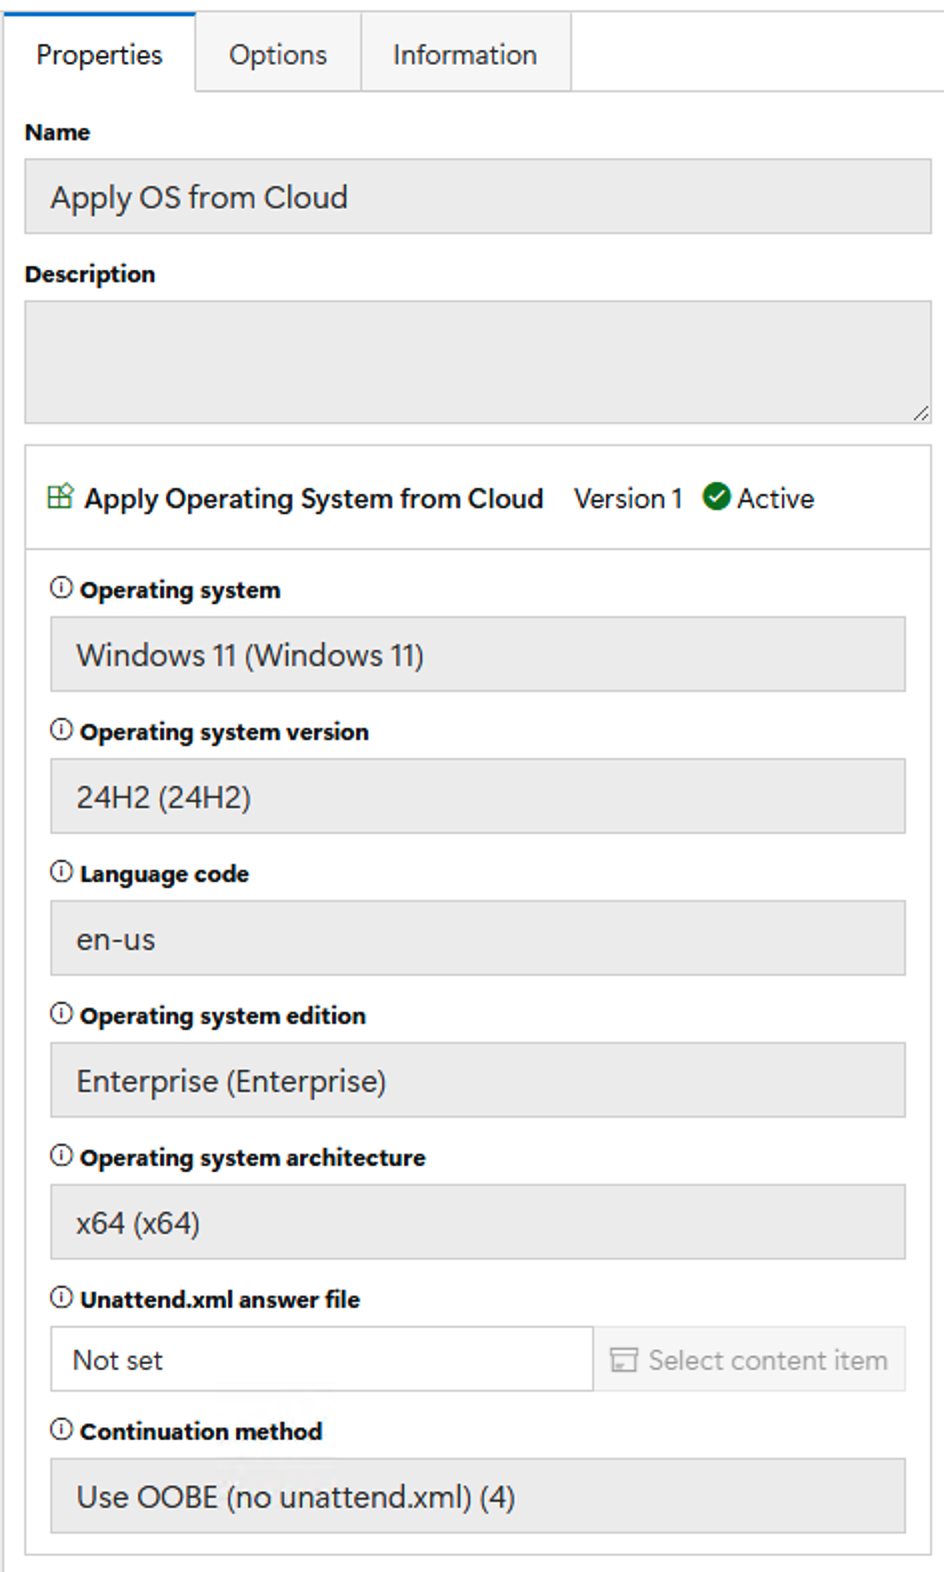944x1572 pixels.
Task: Click the info icon beside Operating system
Action: pyautogui.click(x=61, y=588)
